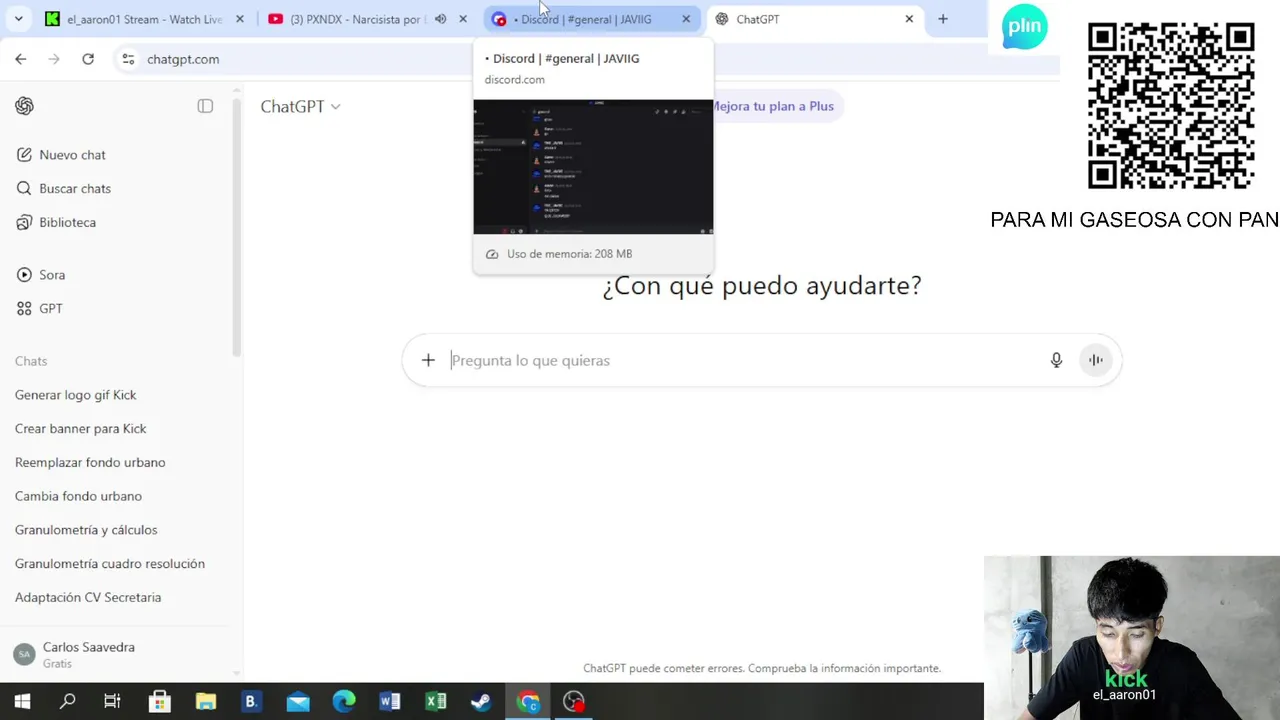Focus the 'Pregunta lo que quieras' input field
Image resolution: width=1280 pixels, height=720 pixels.
tap(742, 361)
